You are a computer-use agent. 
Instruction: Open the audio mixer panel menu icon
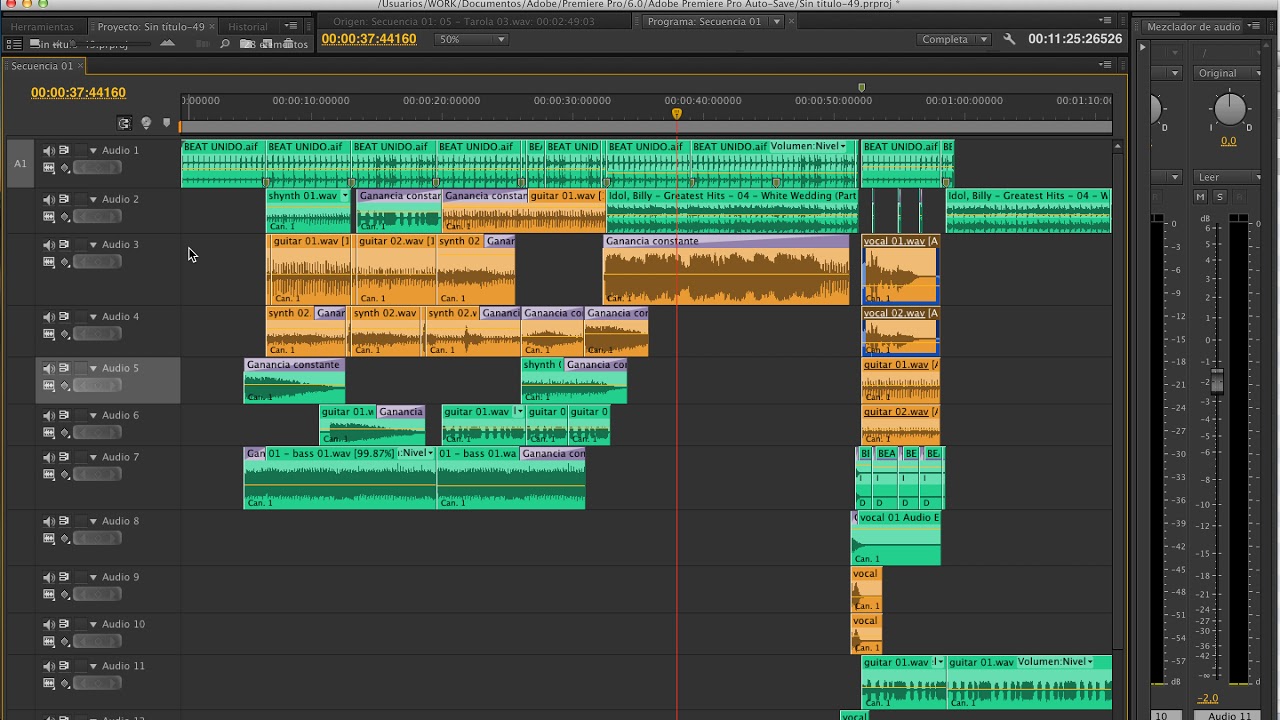(x=1255, y=27)
